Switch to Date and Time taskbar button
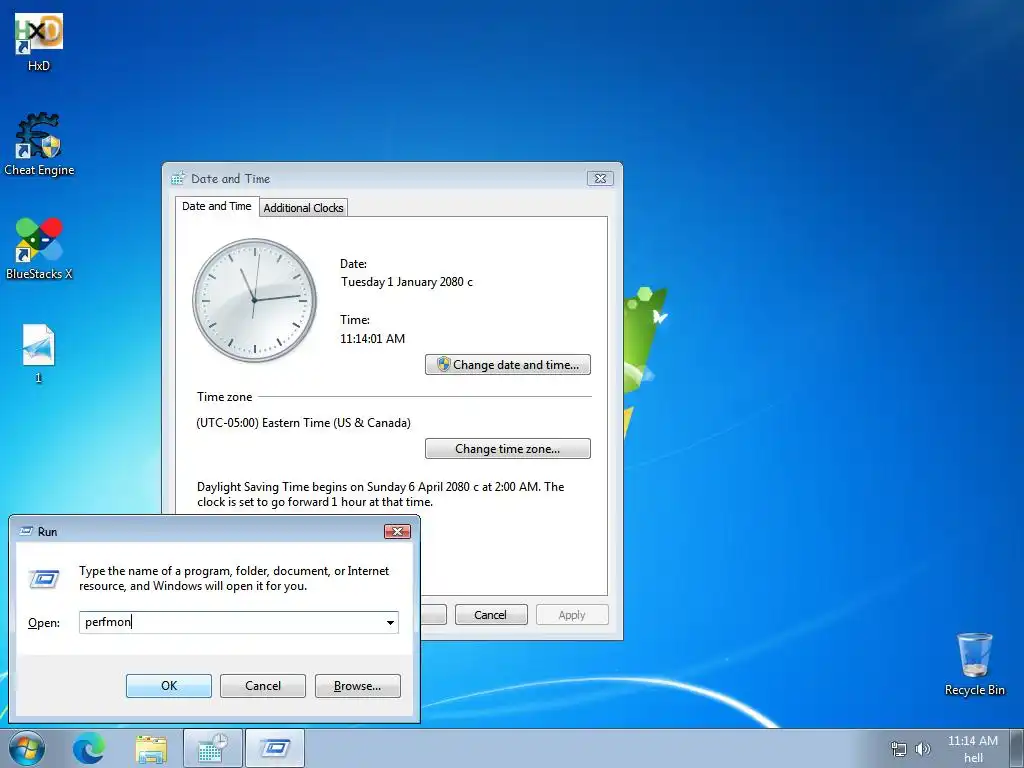1024x768 pixels. click(213, 748)
